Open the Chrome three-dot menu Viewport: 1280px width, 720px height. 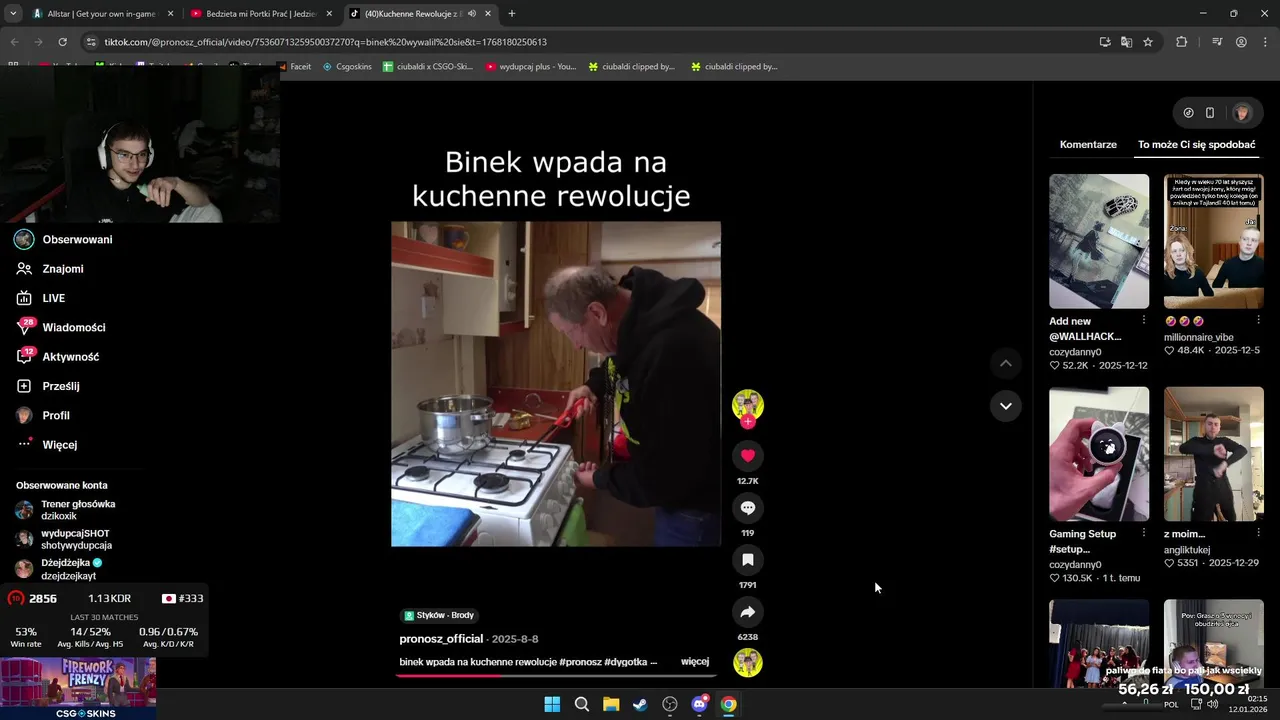tap(1265, 42)
